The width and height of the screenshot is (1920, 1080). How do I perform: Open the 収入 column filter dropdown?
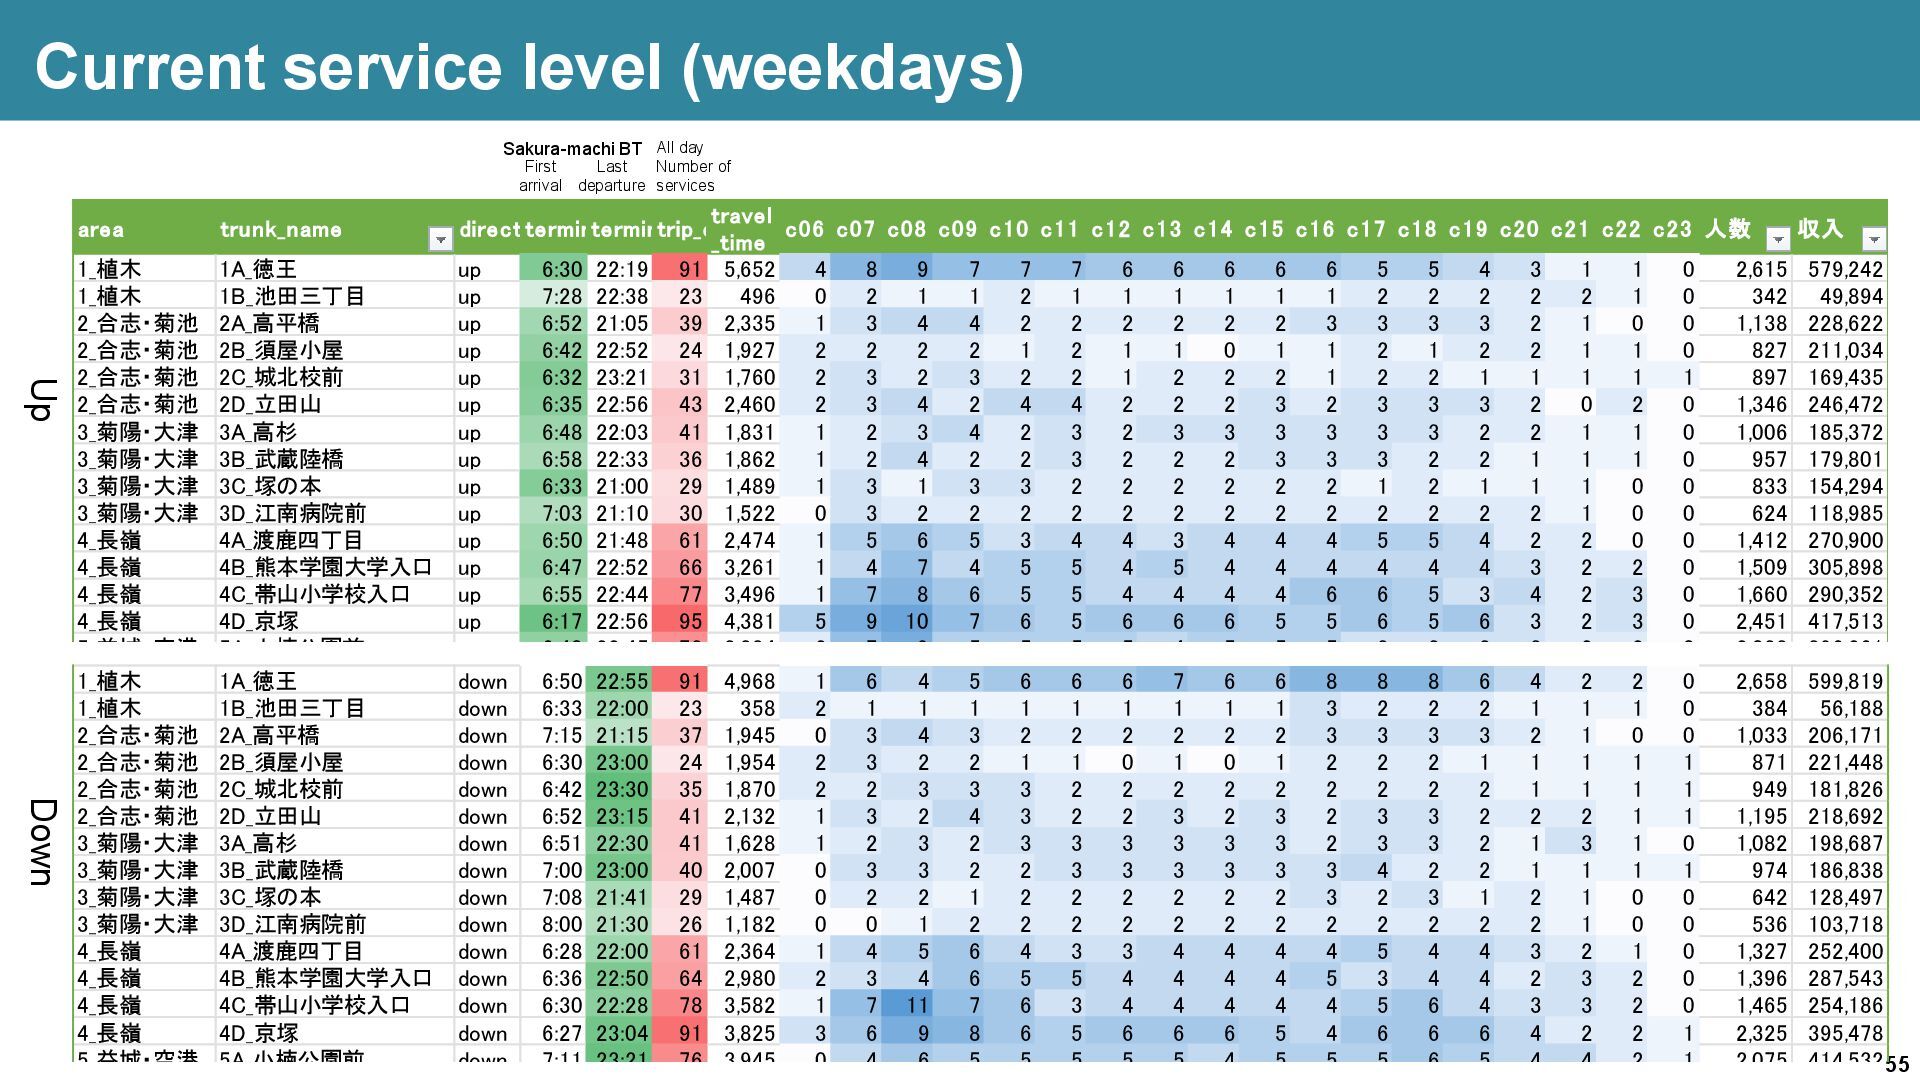[1873, 239]
